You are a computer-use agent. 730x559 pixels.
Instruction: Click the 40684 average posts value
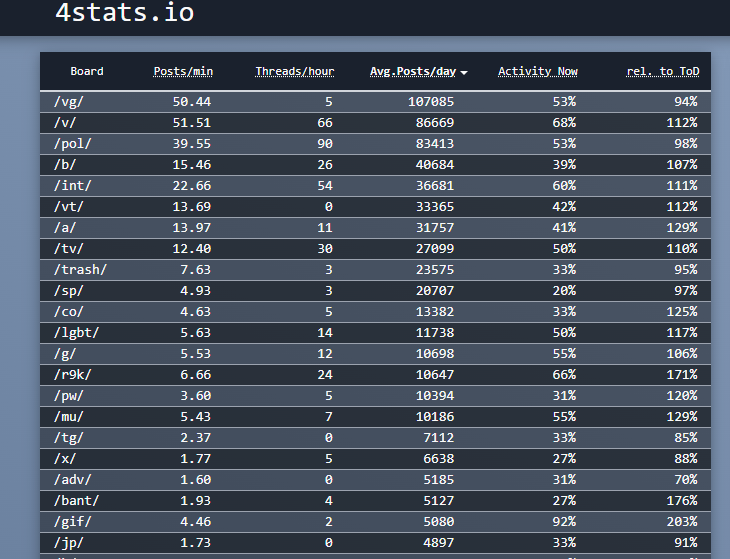click(434, 164)
